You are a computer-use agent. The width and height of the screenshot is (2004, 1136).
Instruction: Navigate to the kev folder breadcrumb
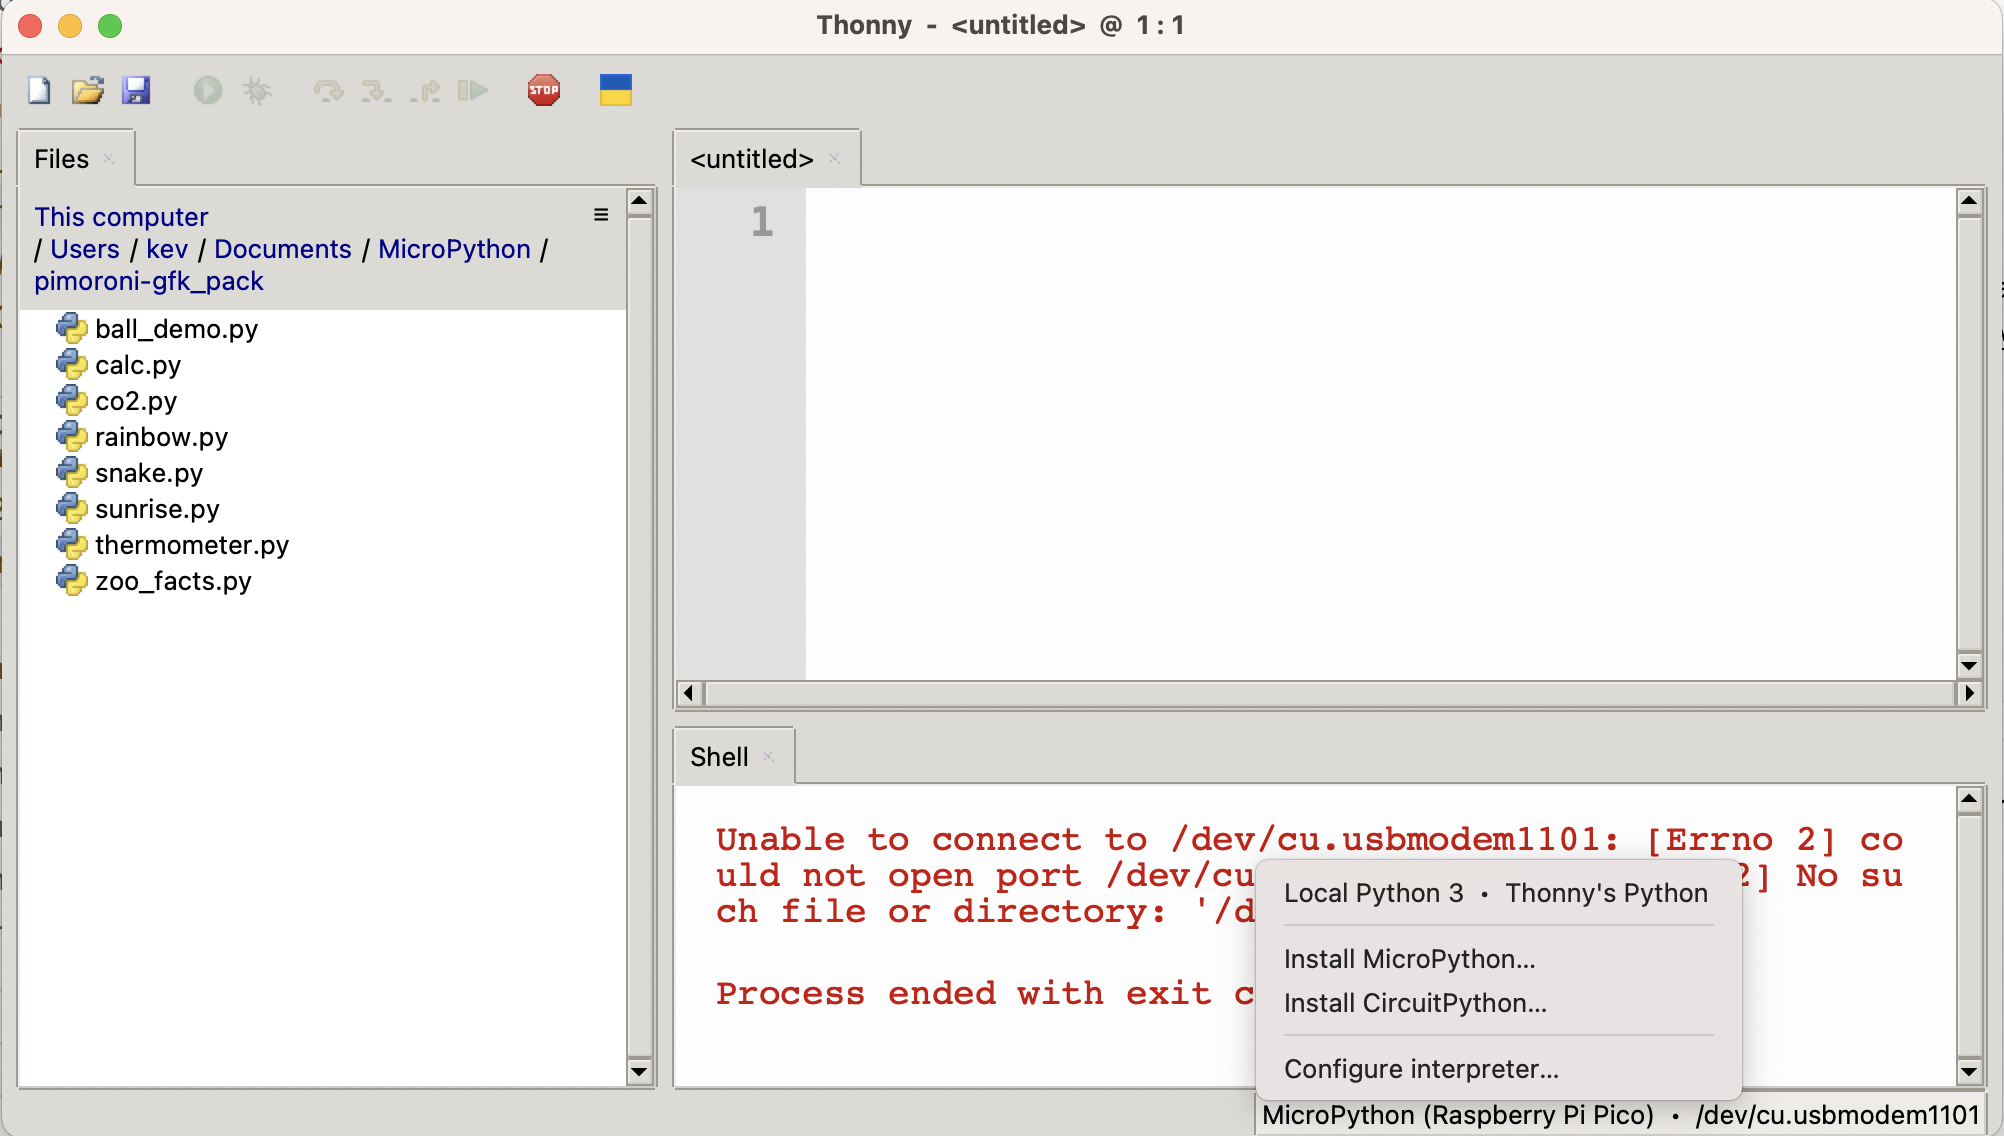point(167,249)
